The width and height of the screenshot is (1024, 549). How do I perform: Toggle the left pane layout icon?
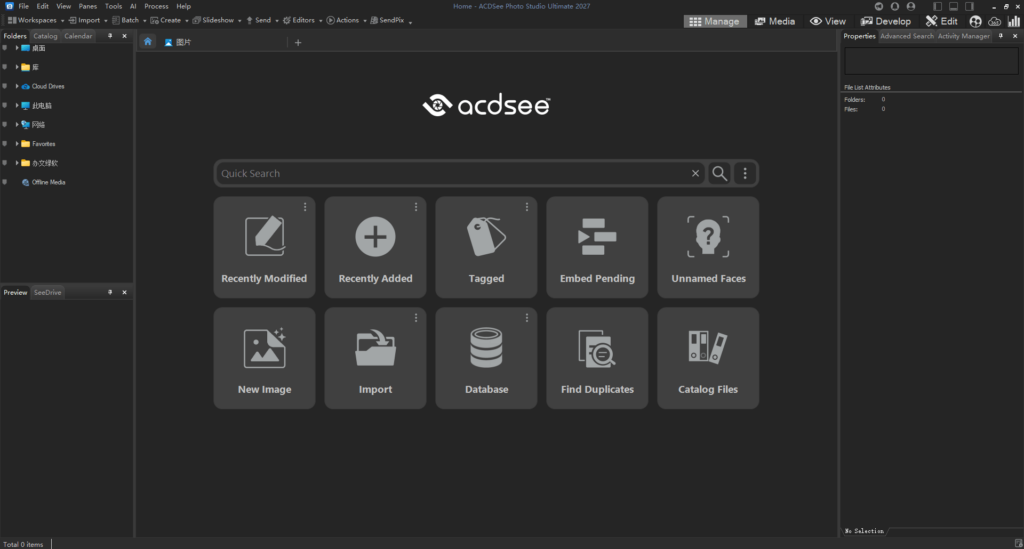coord(937,6)
